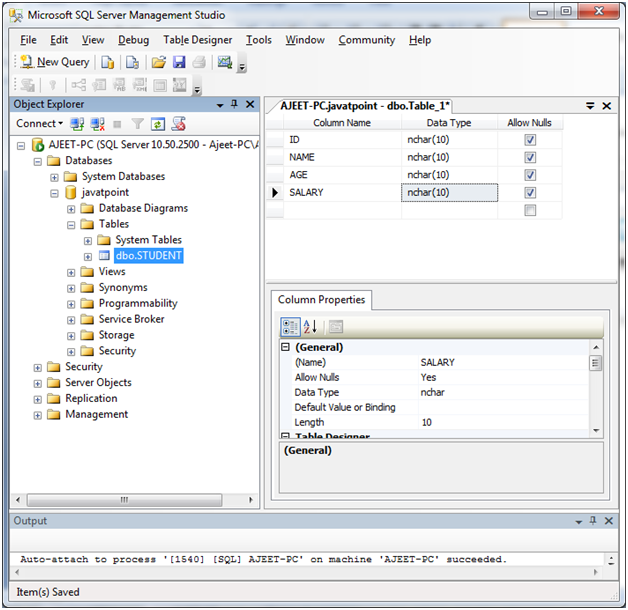Screen dimensions: 628x610
Task: Click the Refresh icon in Object Explorer
Action: click(x=158, y=124)
